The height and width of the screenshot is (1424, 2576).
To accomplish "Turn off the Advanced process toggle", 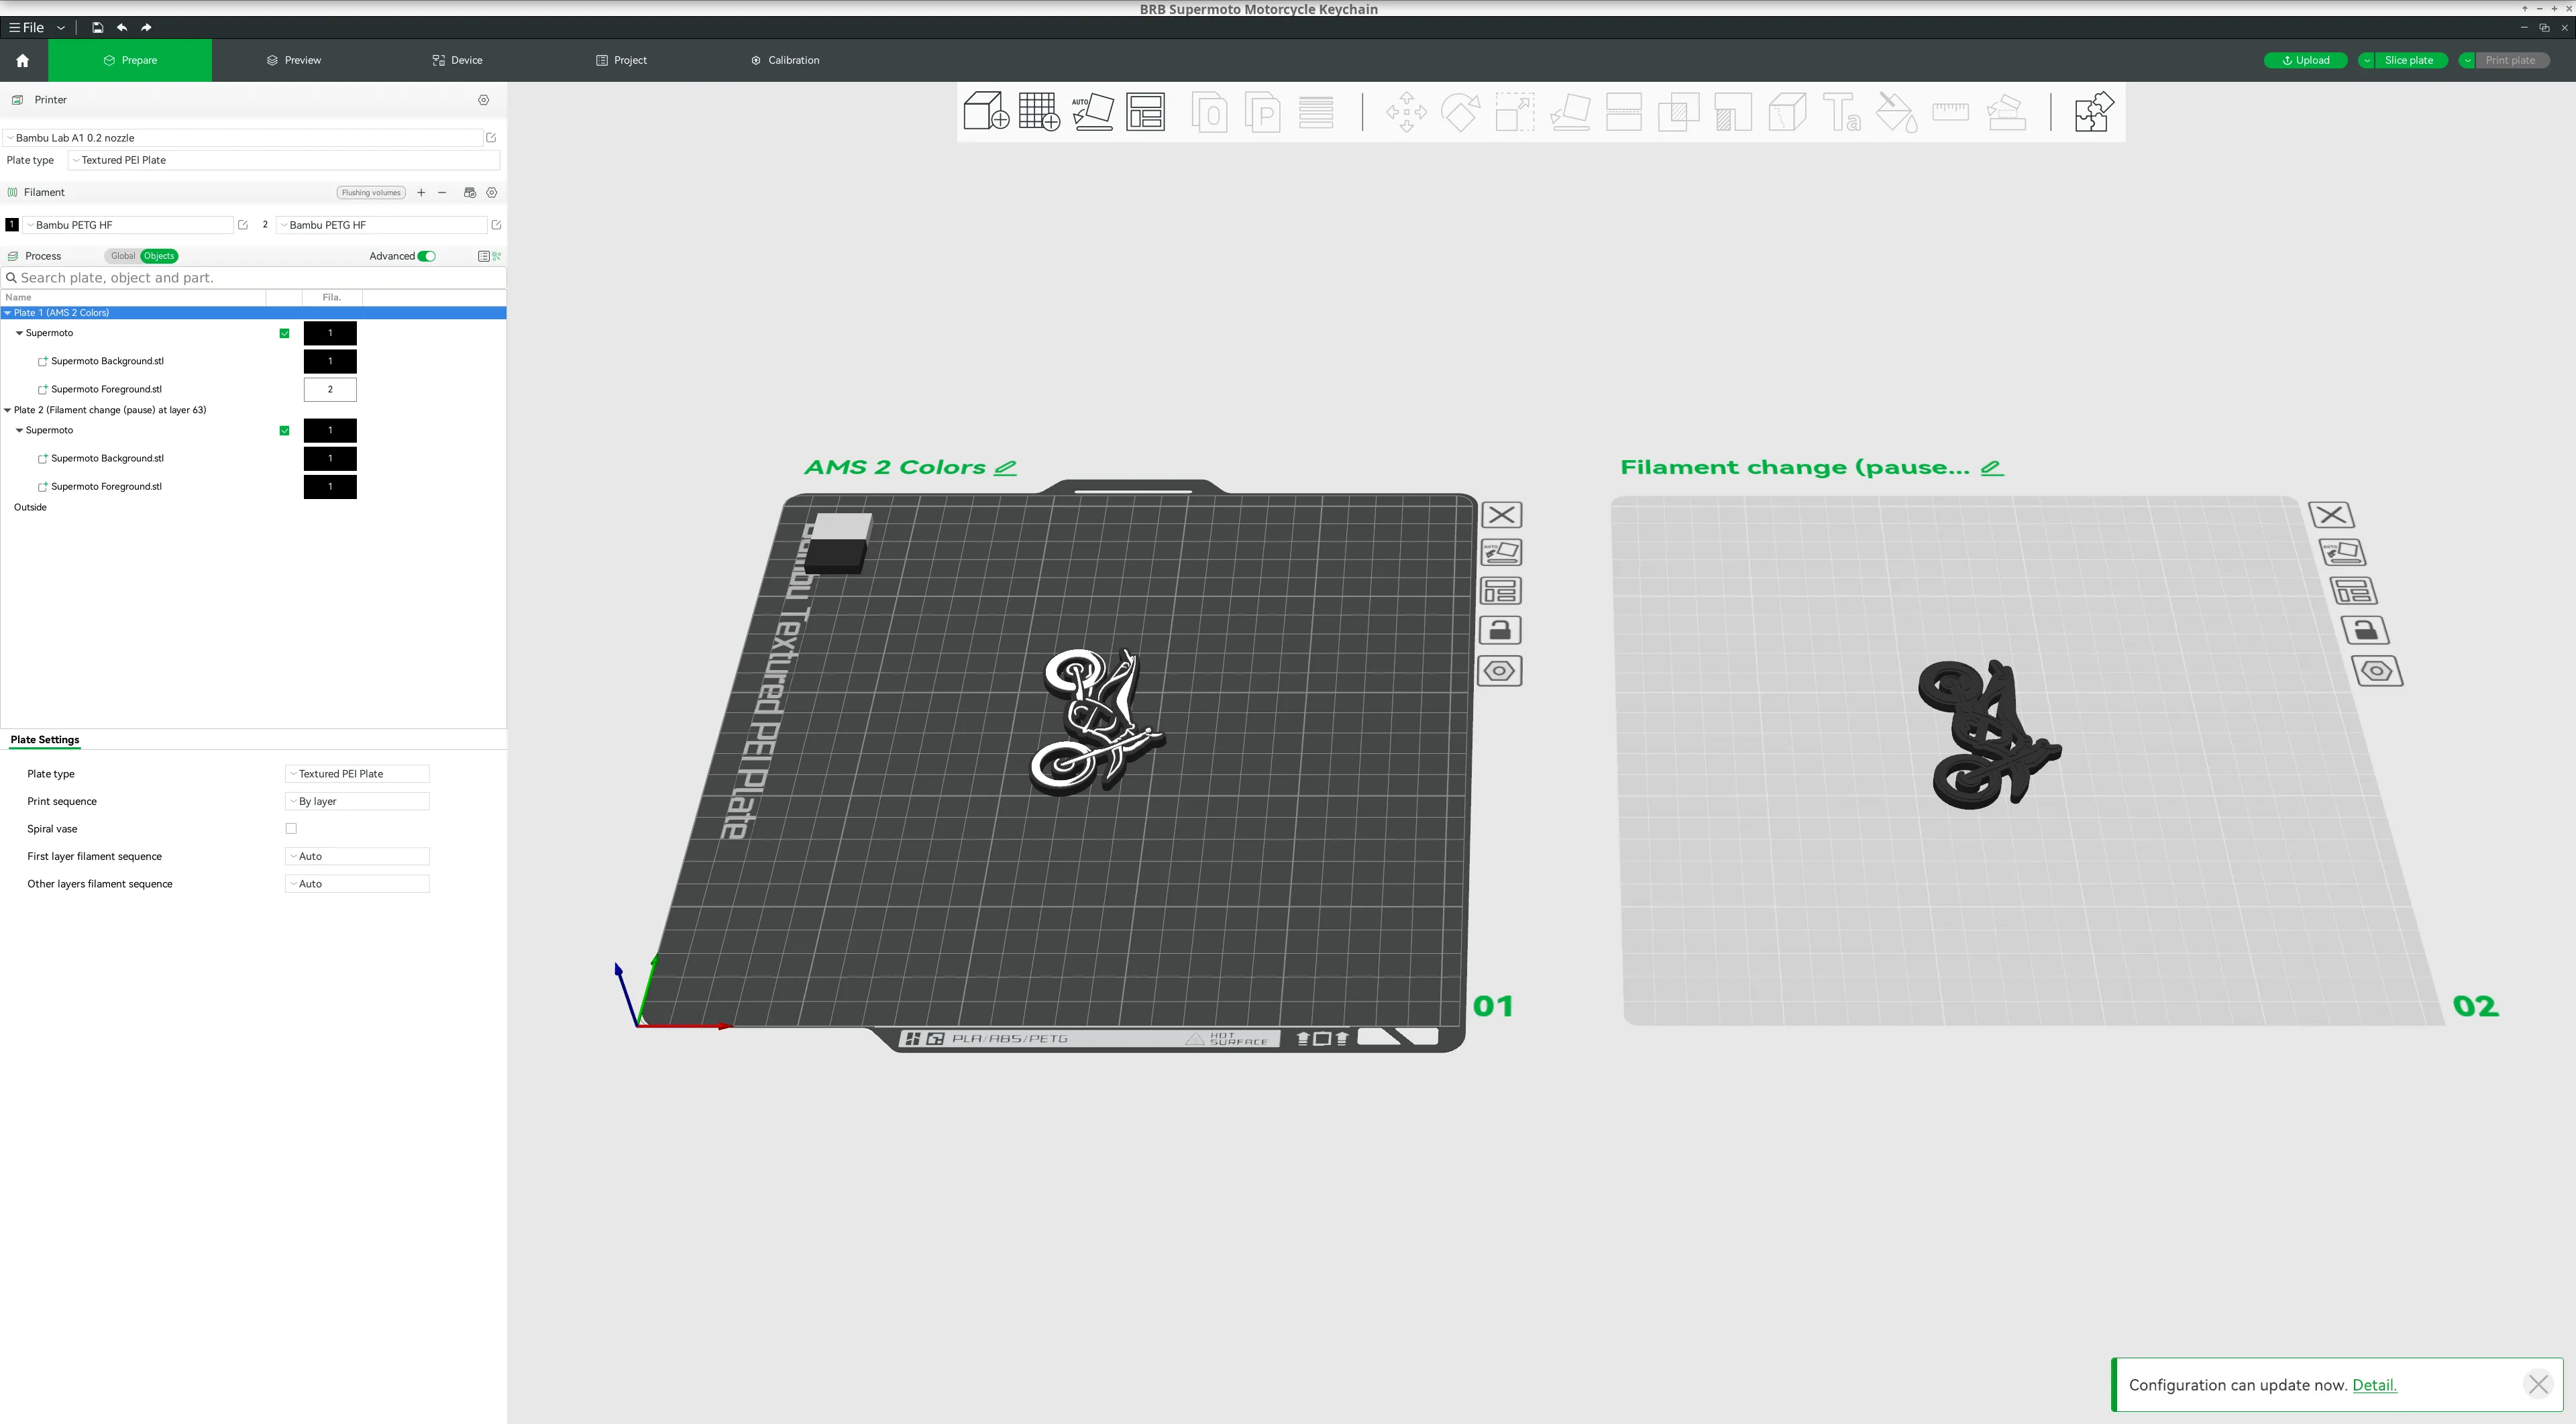I will click(x=427, y=256).
